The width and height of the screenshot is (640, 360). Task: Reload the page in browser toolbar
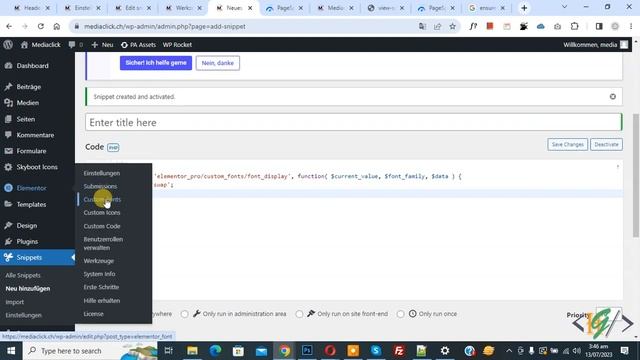(41, 26)
